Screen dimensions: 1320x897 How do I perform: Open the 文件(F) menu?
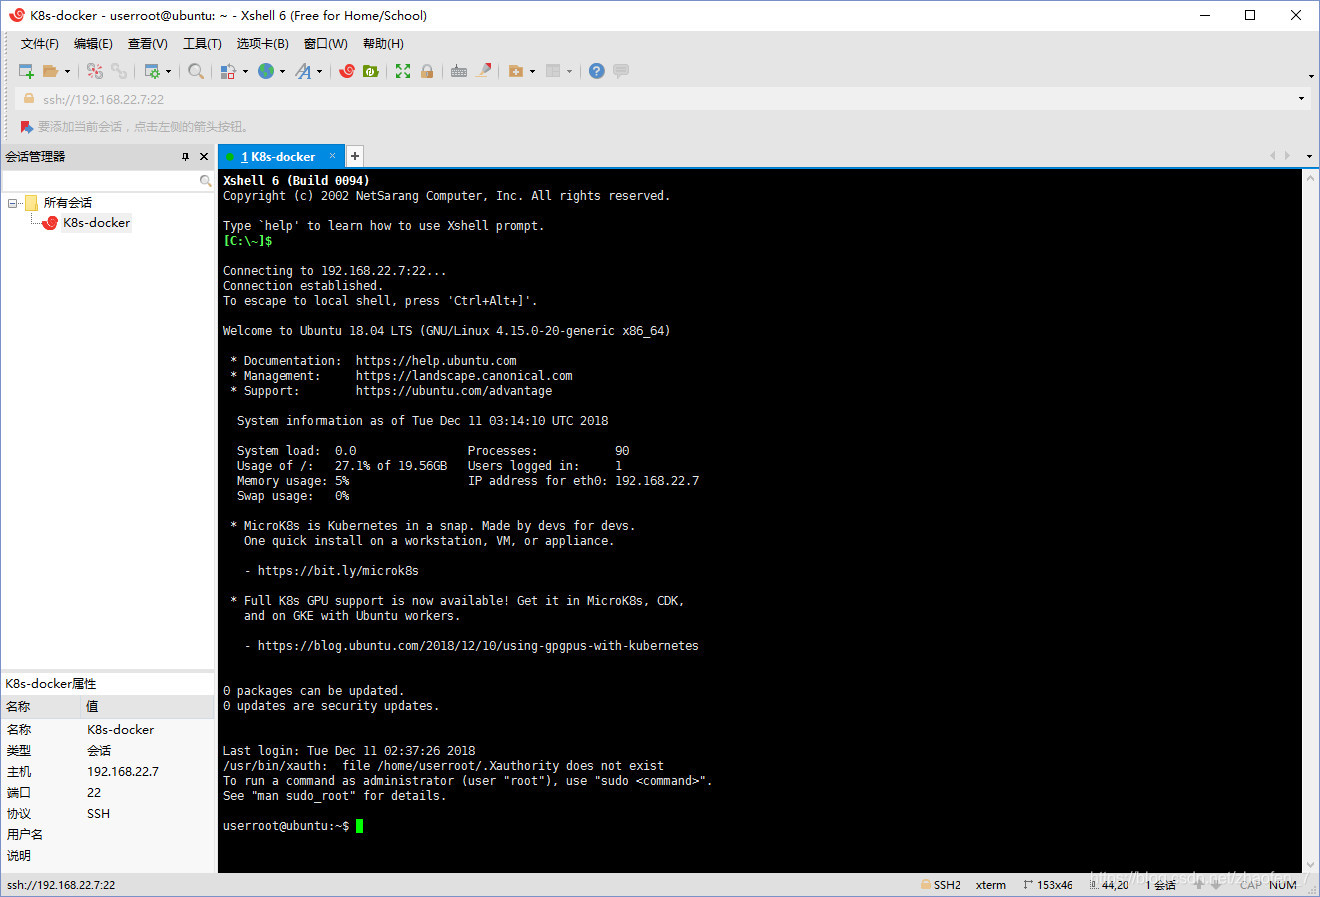click(x=40, y=44)
